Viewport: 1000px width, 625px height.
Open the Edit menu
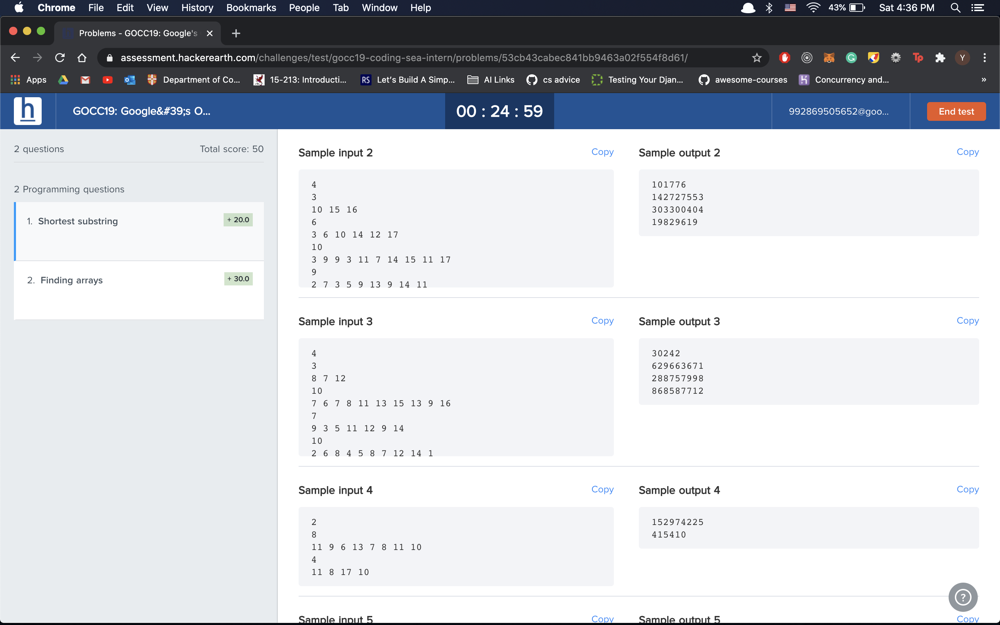125,8
